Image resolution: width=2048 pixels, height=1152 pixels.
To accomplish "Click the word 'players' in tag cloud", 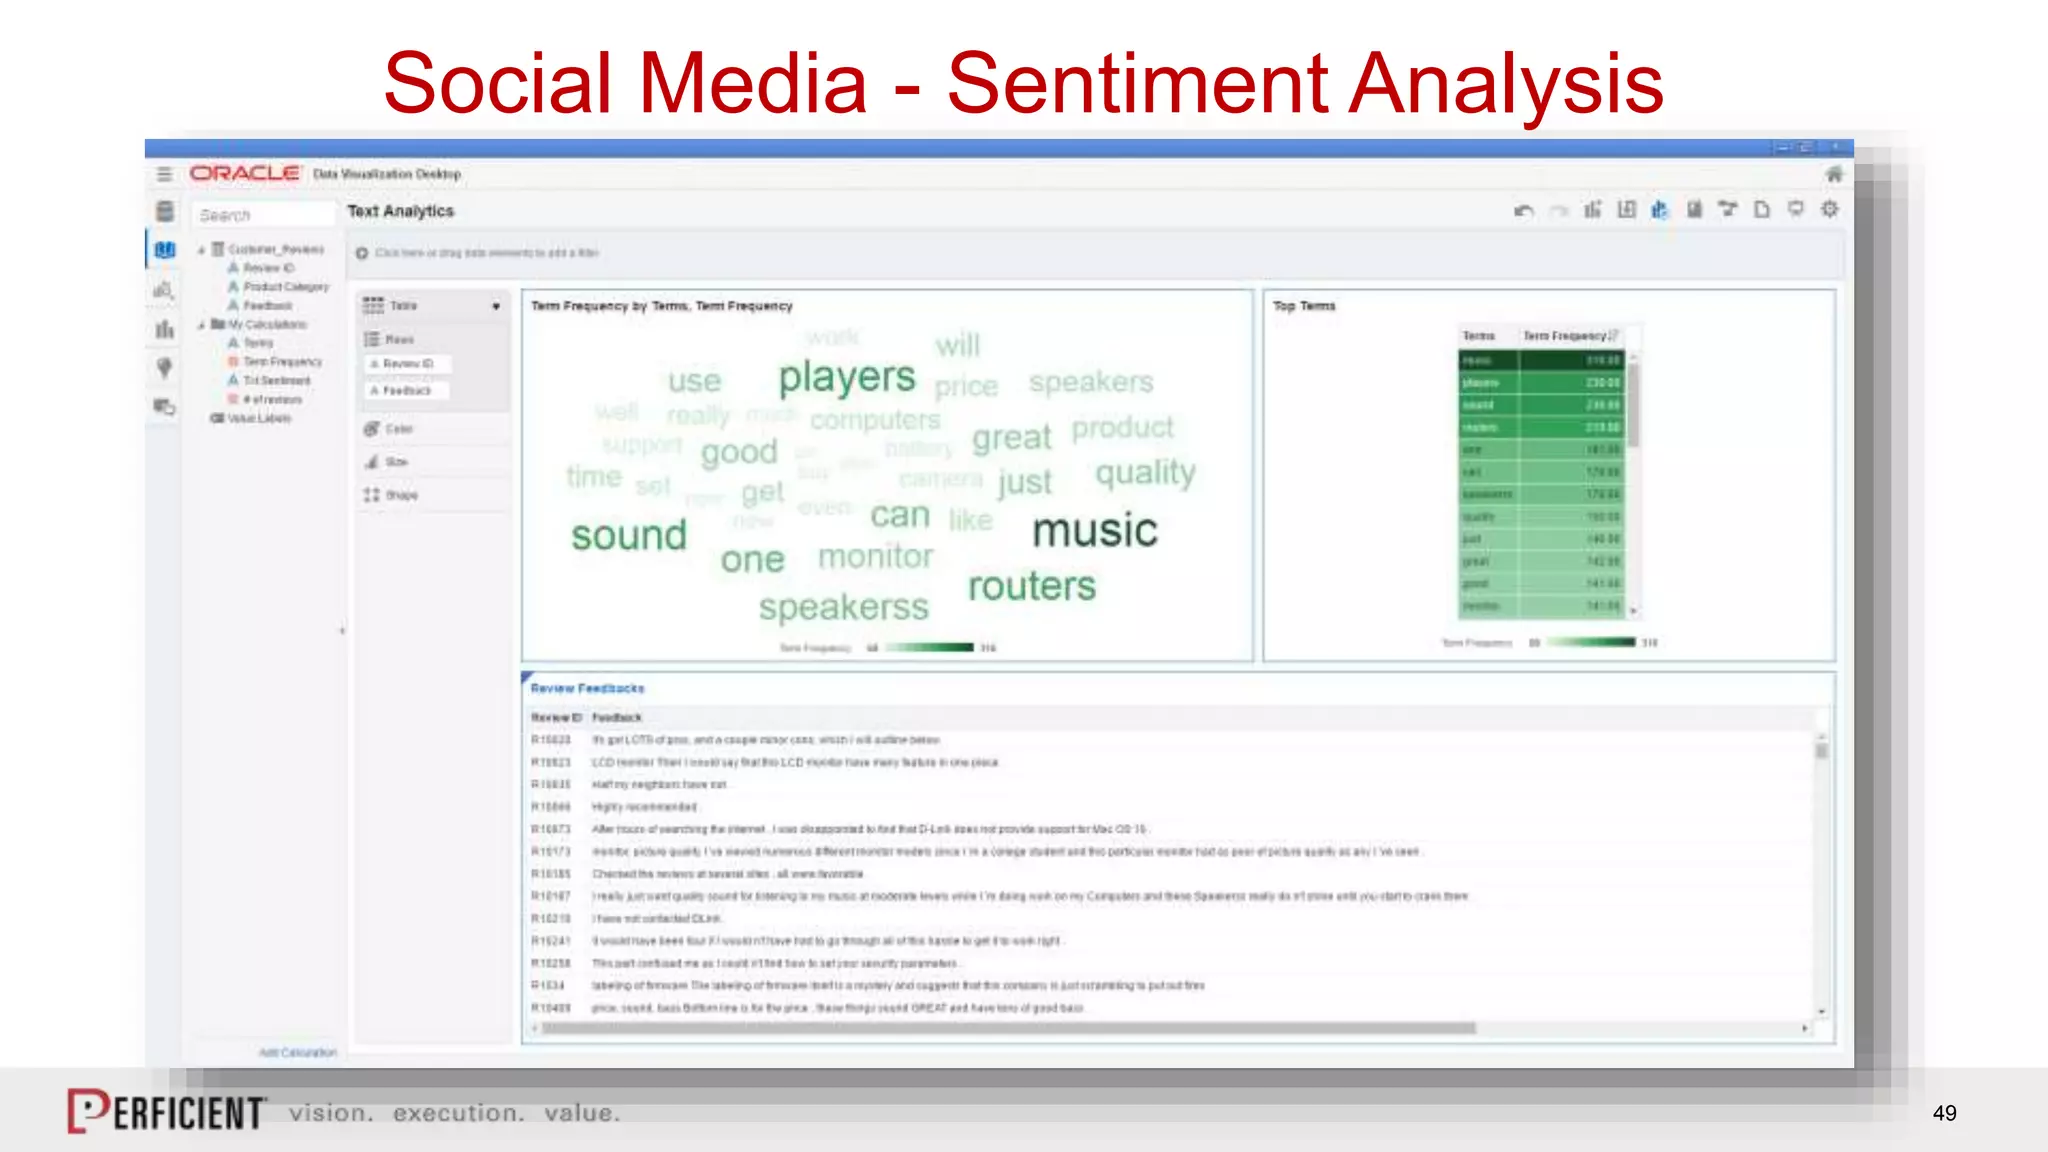I will (847, 377).
